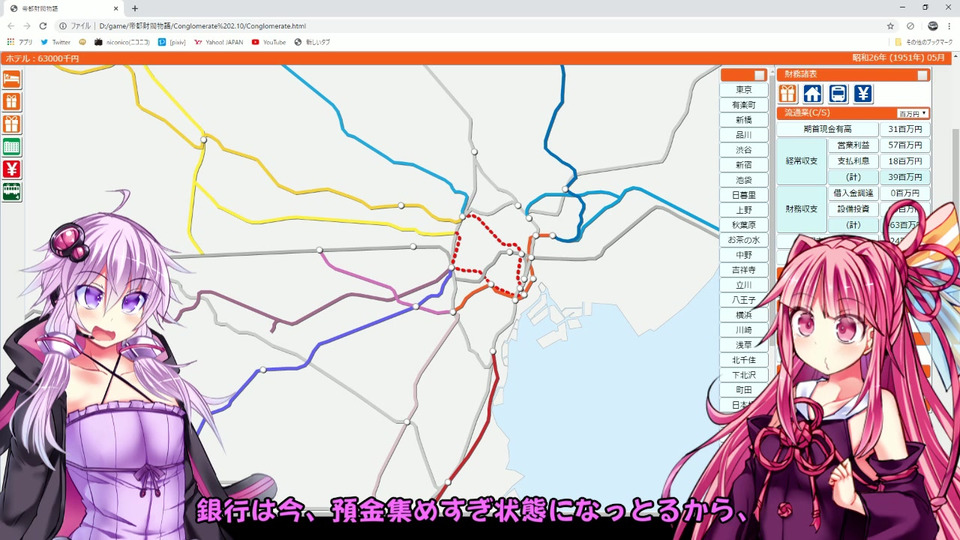Open the pixiv bookmark
960x540 pixels.
[172, 42]
